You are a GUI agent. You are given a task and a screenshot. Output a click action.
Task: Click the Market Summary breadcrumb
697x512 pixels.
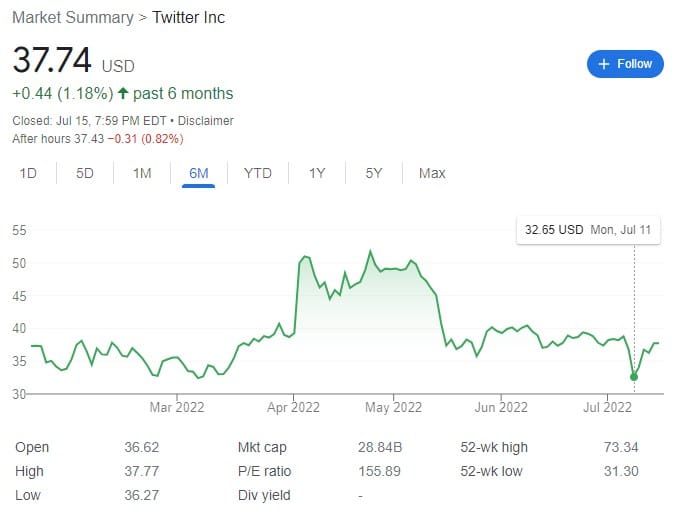[x=73, y=18]
